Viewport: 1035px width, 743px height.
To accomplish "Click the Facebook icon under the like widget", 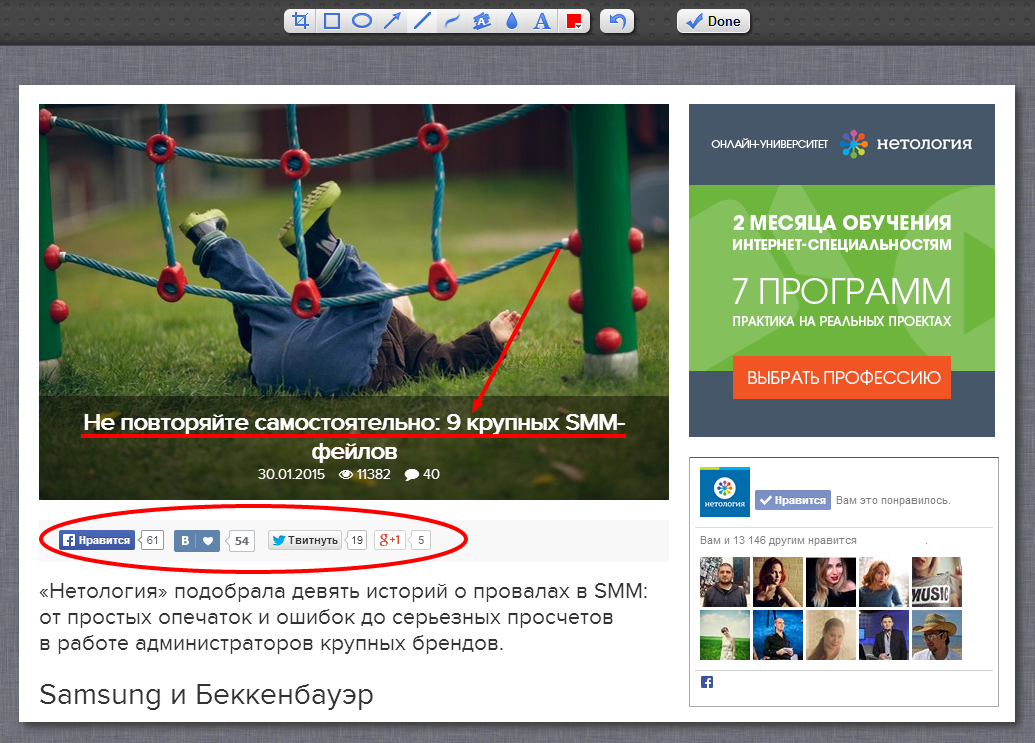I will [707, 681].
